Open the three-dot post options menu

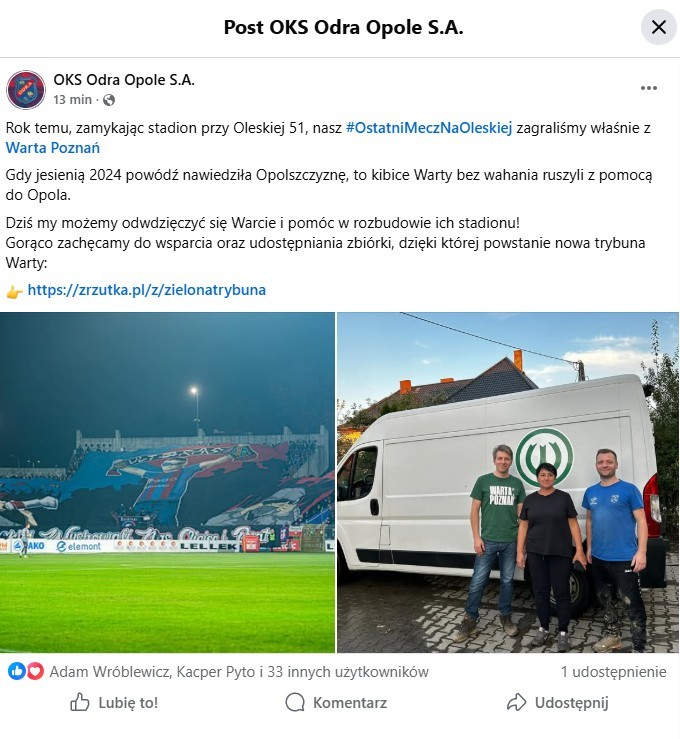click(648, 88)
